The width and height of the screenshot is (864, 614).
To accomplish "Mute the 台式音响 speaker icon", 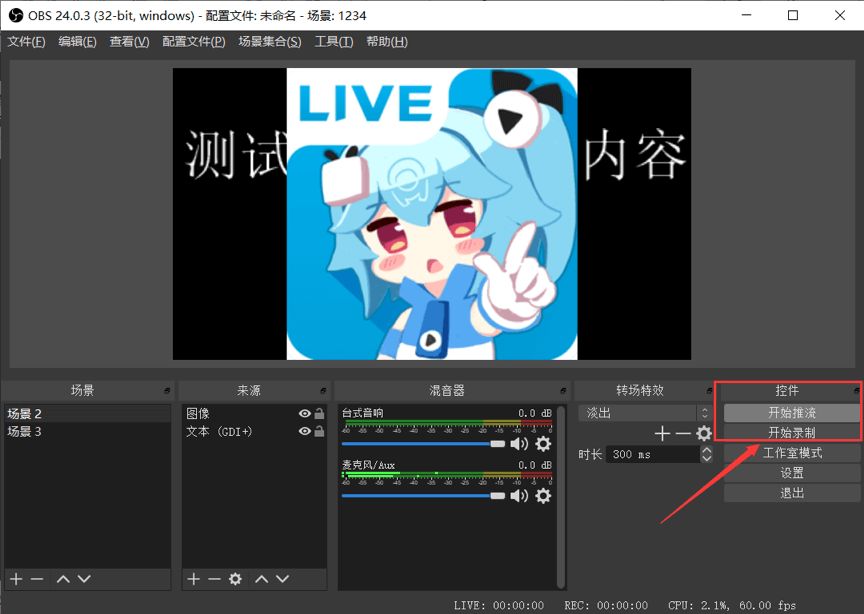I will tap(519, 444).
